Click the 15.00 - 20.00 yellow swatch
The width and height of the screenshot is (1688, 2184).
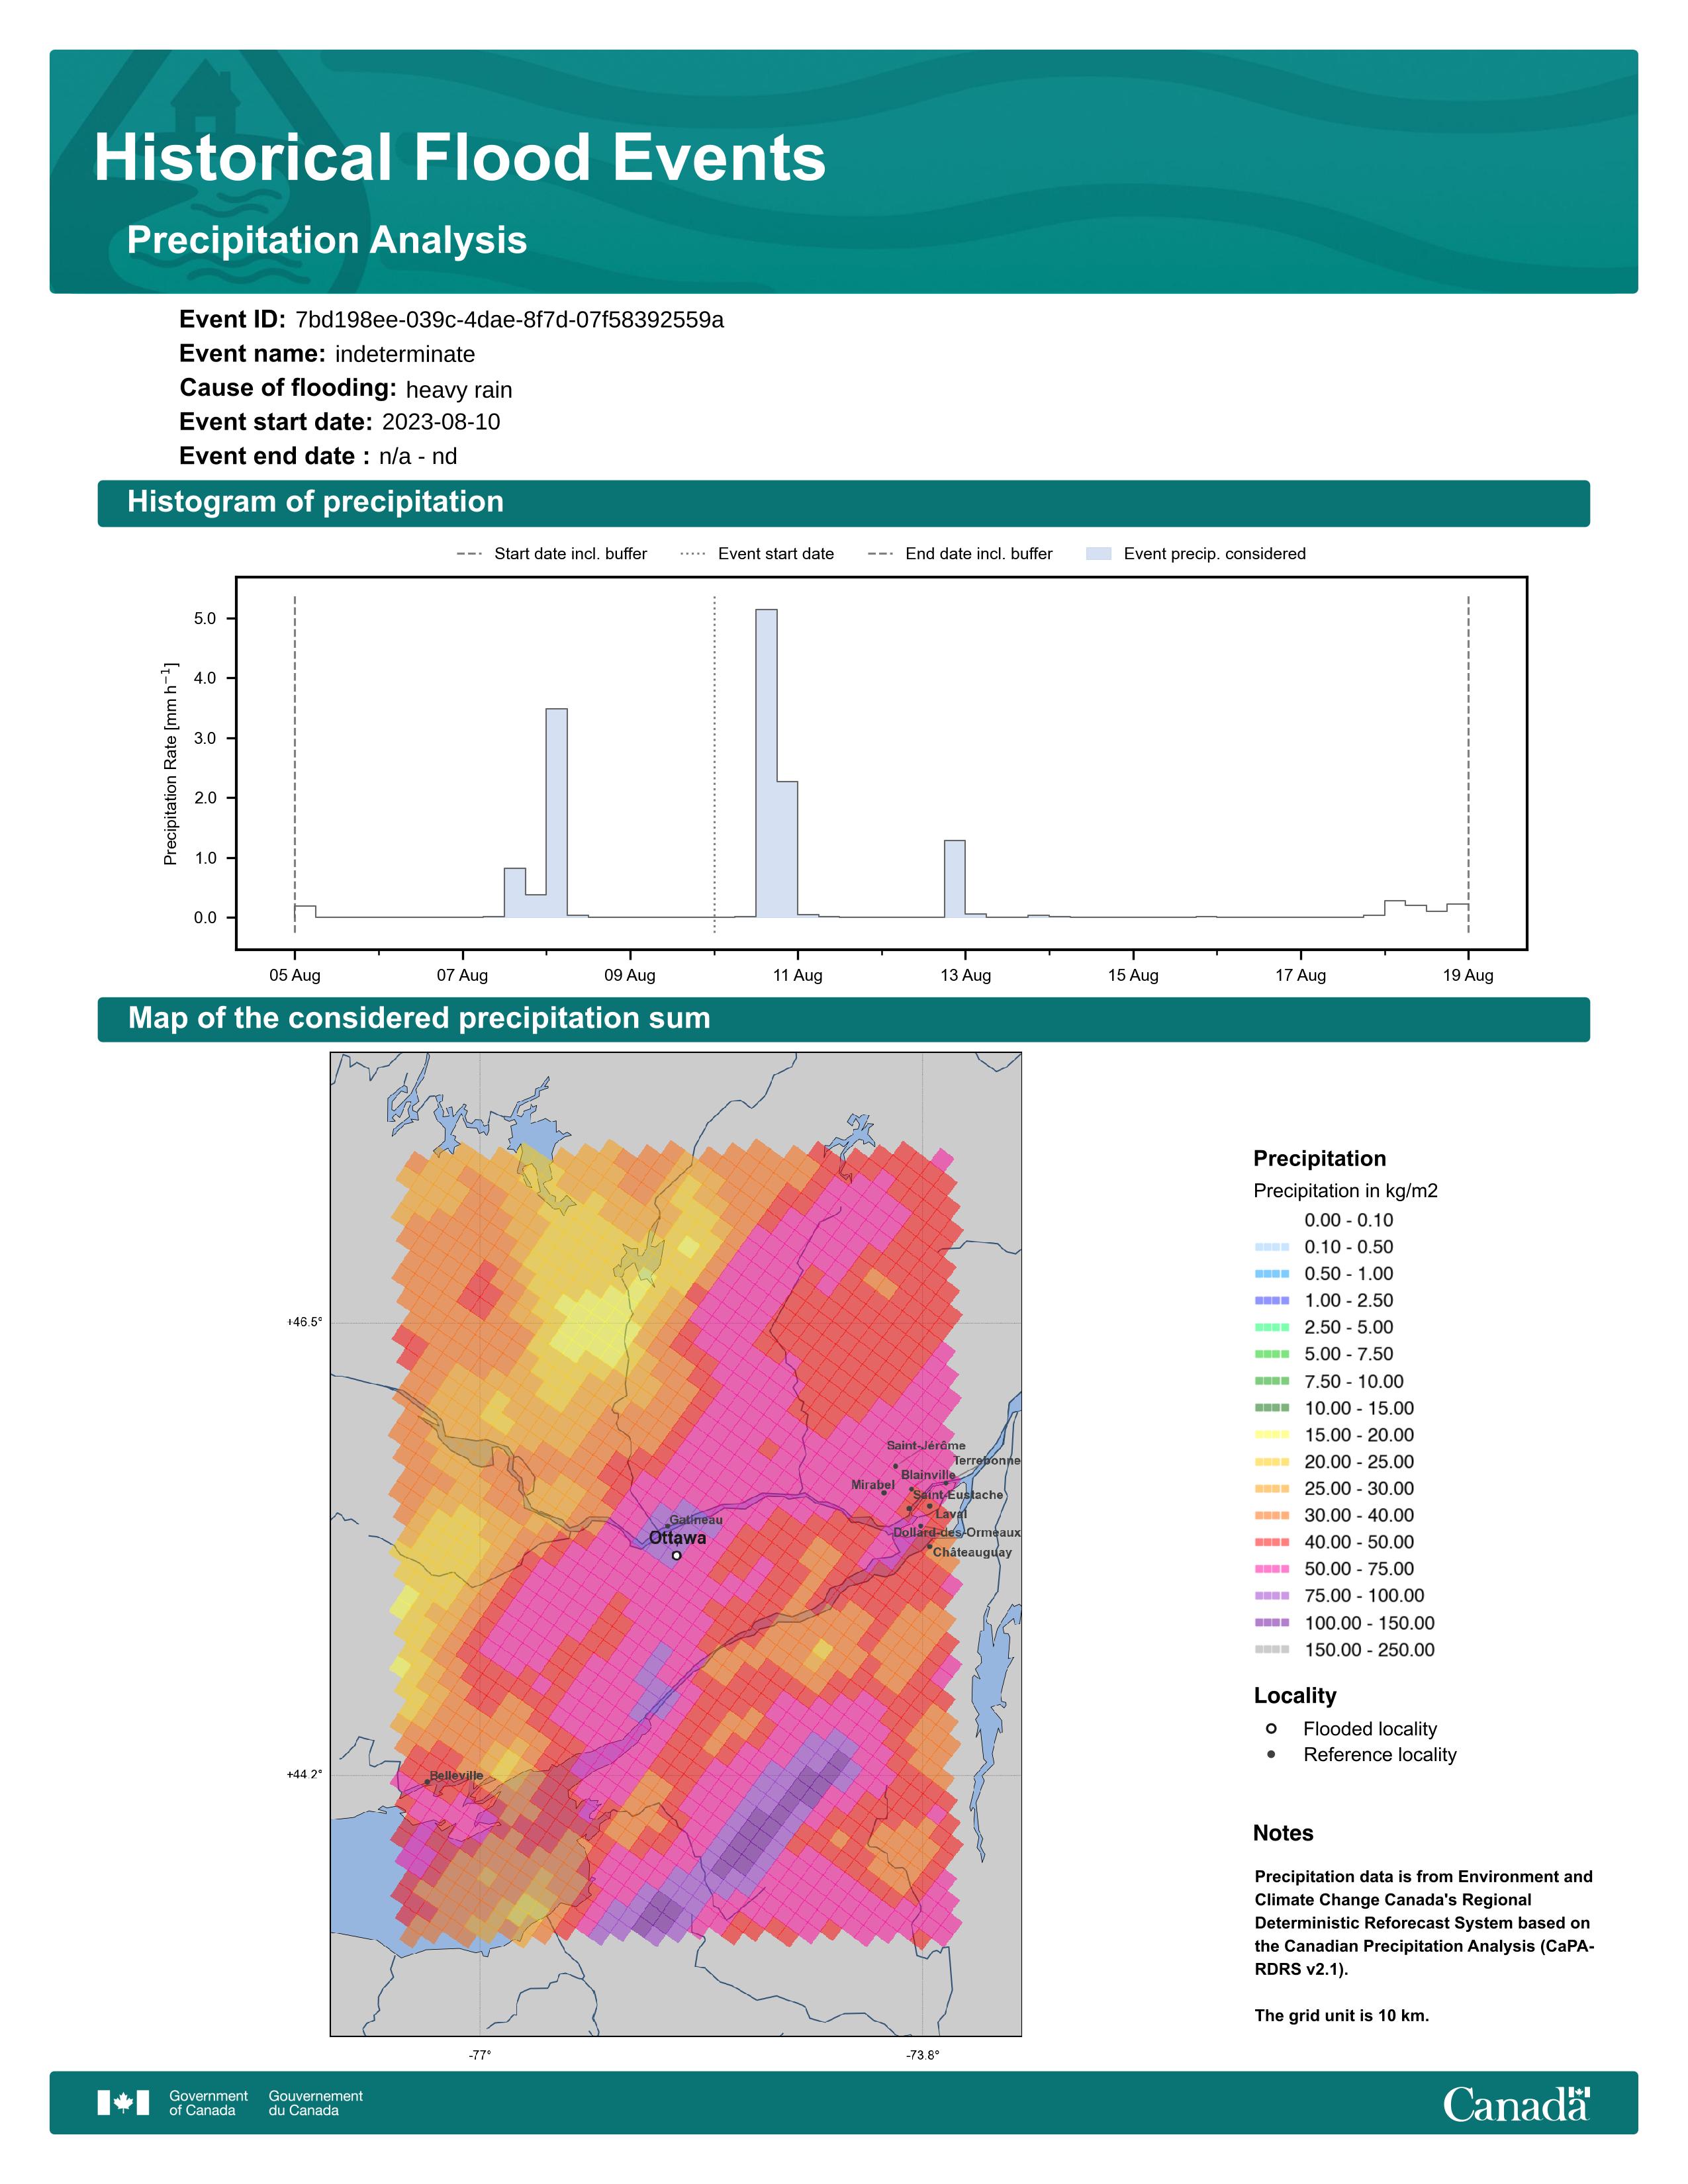[1271, 1435]
